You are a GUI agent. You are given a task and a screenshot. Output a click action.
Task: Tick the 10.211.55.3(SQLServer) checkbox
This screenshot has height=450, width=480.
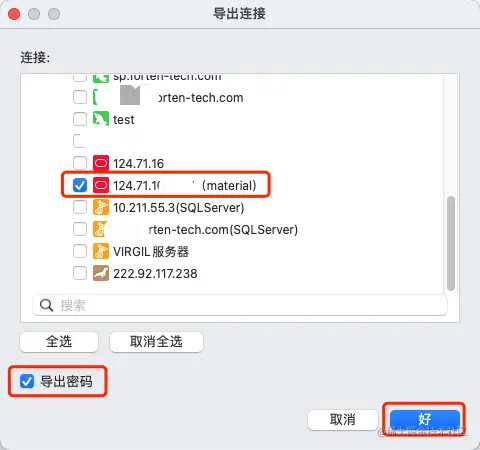pos(80,207)
